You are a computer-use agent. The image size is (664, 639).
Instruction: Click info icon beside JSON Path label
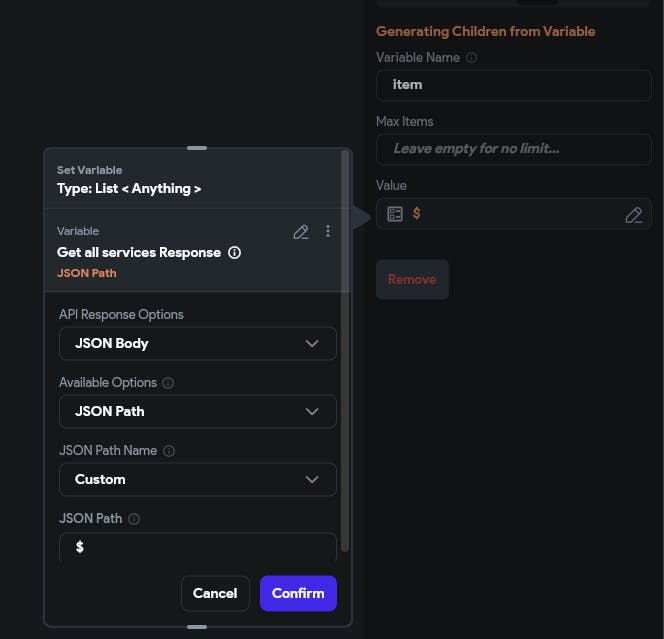[x=134, y=519]
